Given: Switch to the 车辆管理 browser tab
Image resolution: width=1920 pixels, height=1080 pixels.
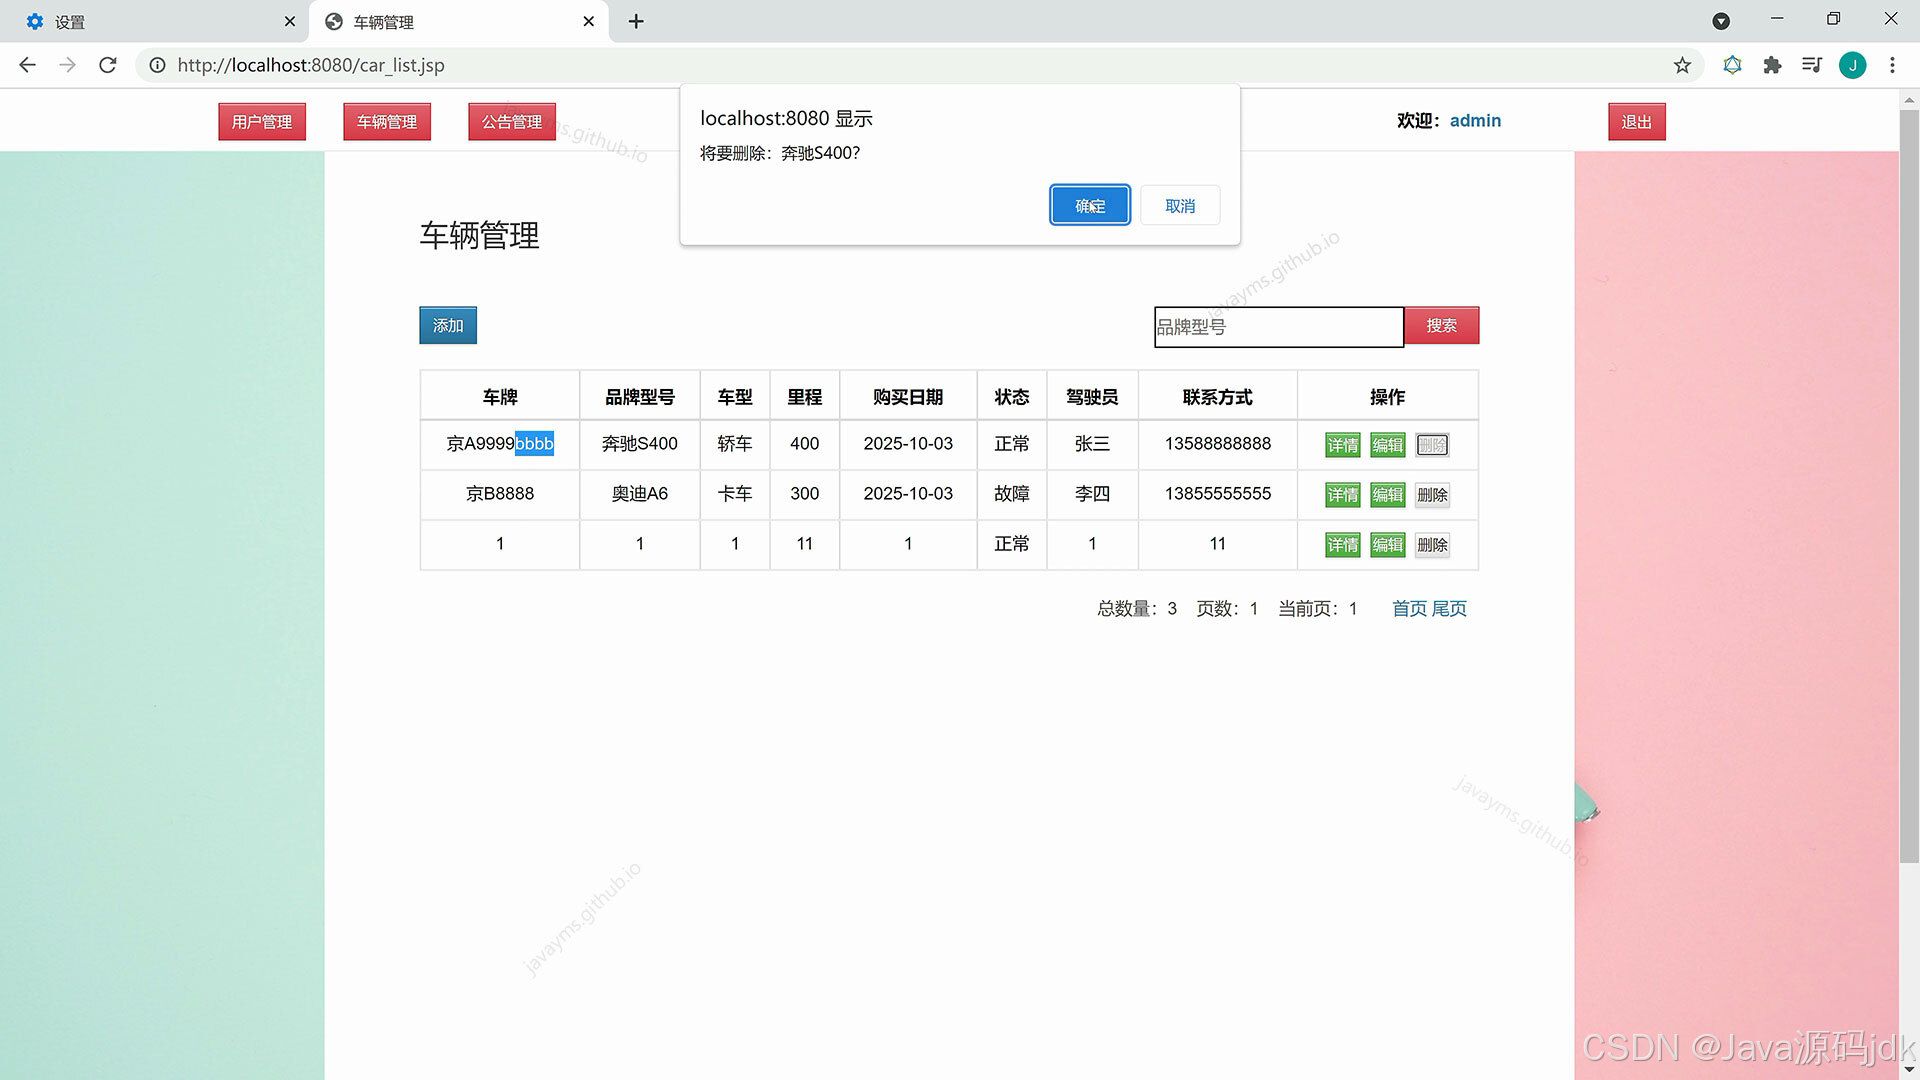Looking at the screenshot, I should point(460,21).
